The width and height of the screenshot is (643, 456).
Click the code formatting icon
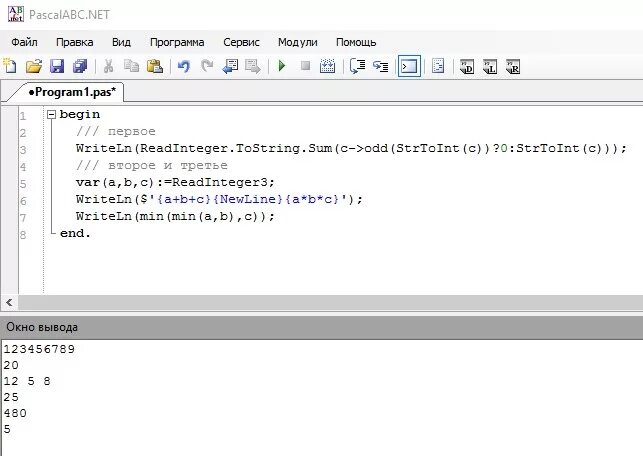click(x=438, y=66)
